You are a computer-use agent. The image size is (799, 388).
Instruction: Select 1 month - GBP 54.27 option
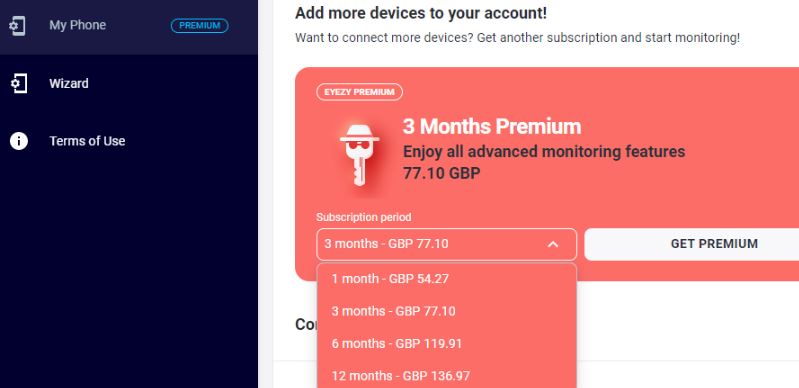tap(446, 279)
